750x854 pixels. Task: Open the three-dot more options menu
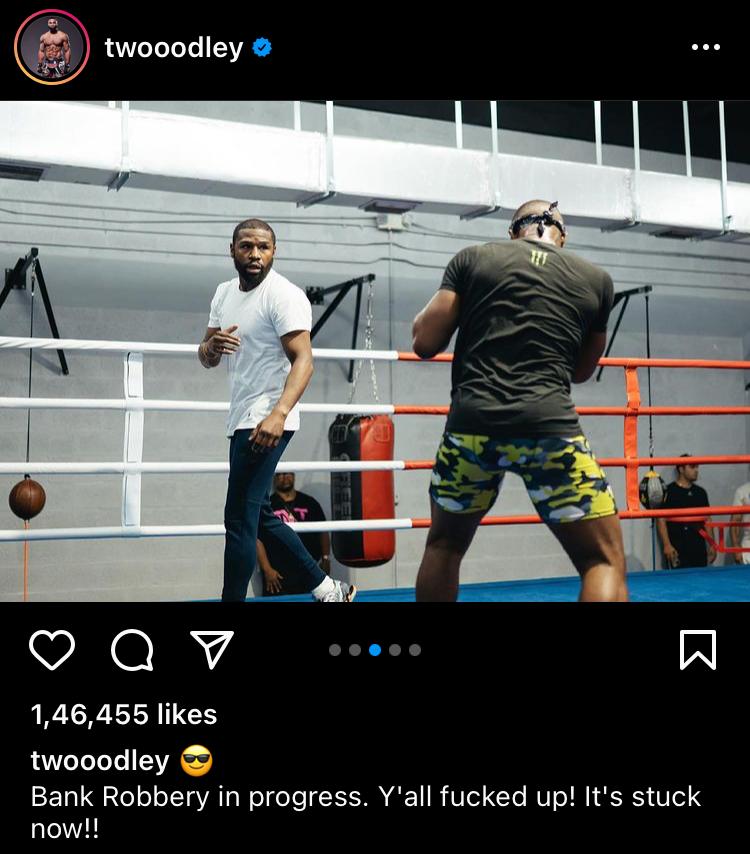(x=706, y=47)
